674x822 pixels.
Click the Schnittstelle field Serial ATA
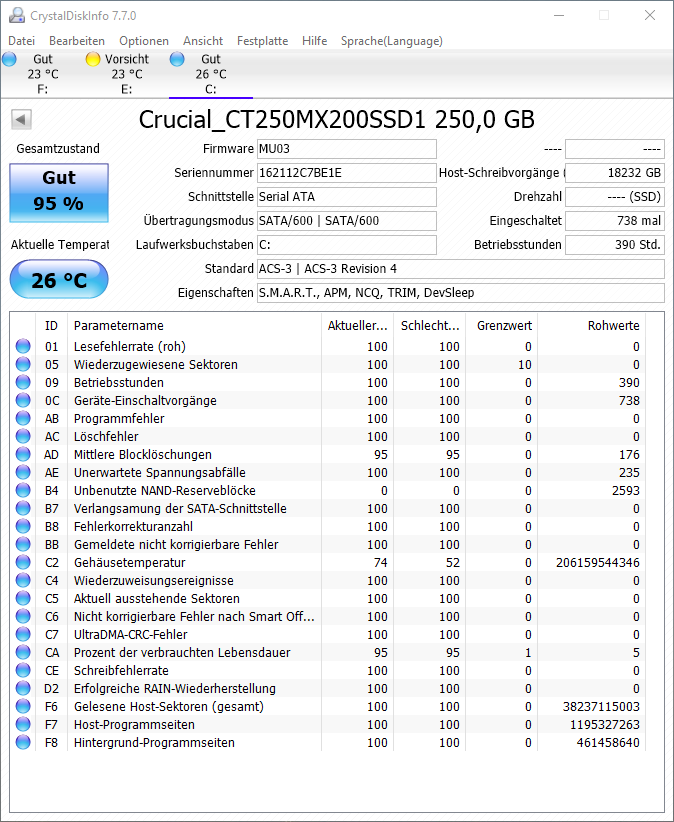coord(346,197)
